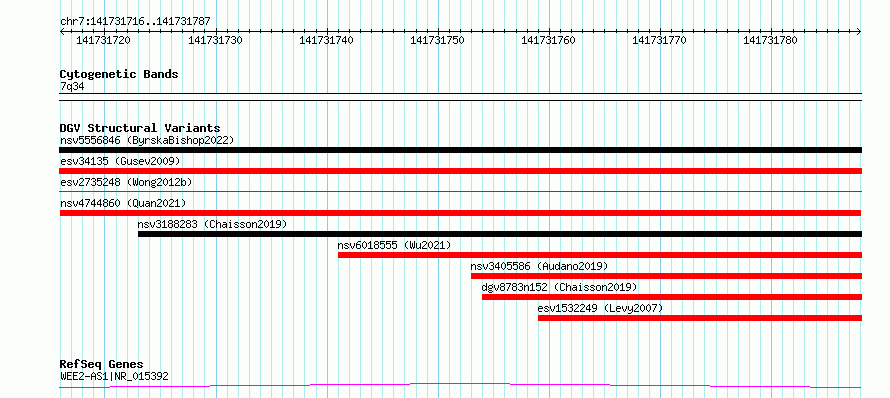890x398 pixels.
Task: Open the esv34135 (Gusev2009) variant label
Action: pyautogui.click(x=120, y=161)
